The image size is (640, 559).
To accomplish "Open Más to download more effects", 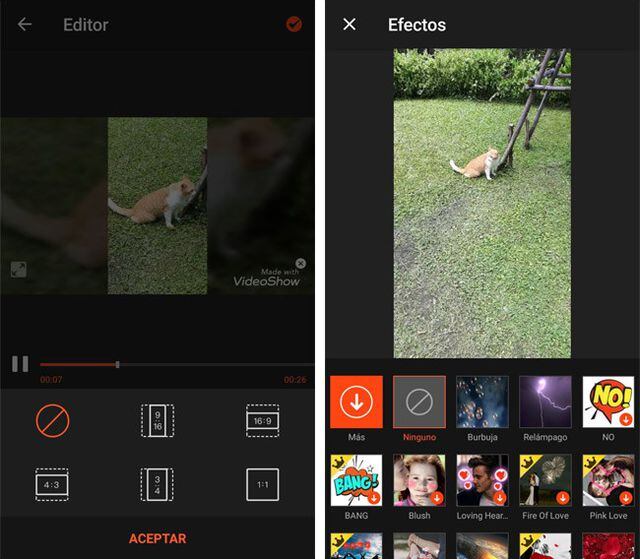I will point(356,402).
